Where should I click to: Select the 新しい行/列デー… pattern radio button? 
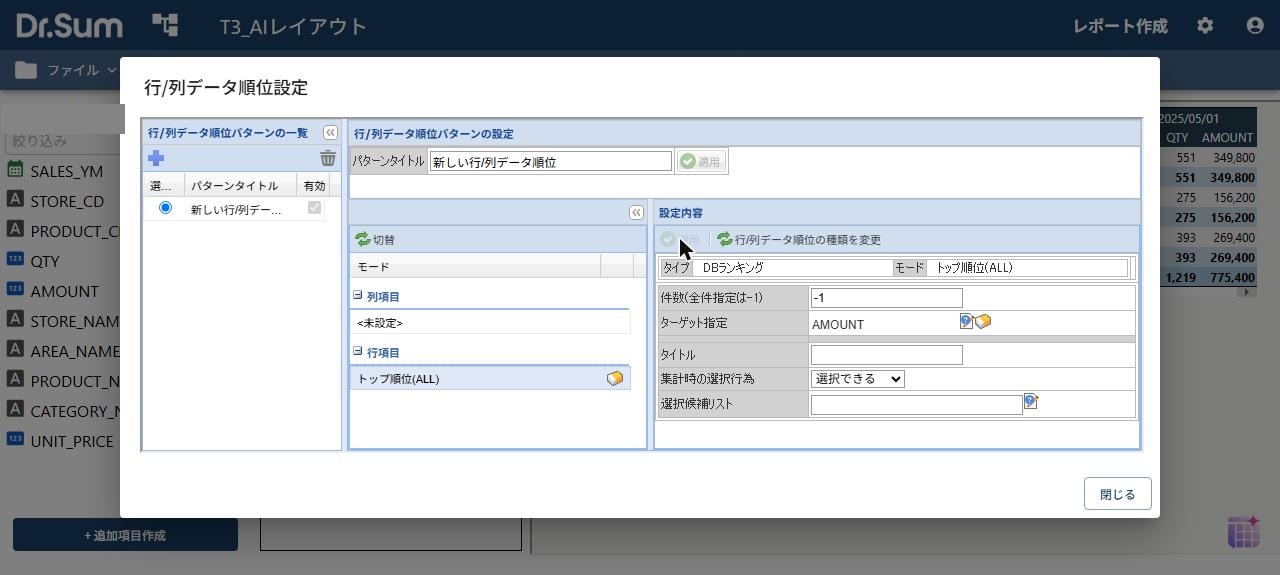point(165,208)
